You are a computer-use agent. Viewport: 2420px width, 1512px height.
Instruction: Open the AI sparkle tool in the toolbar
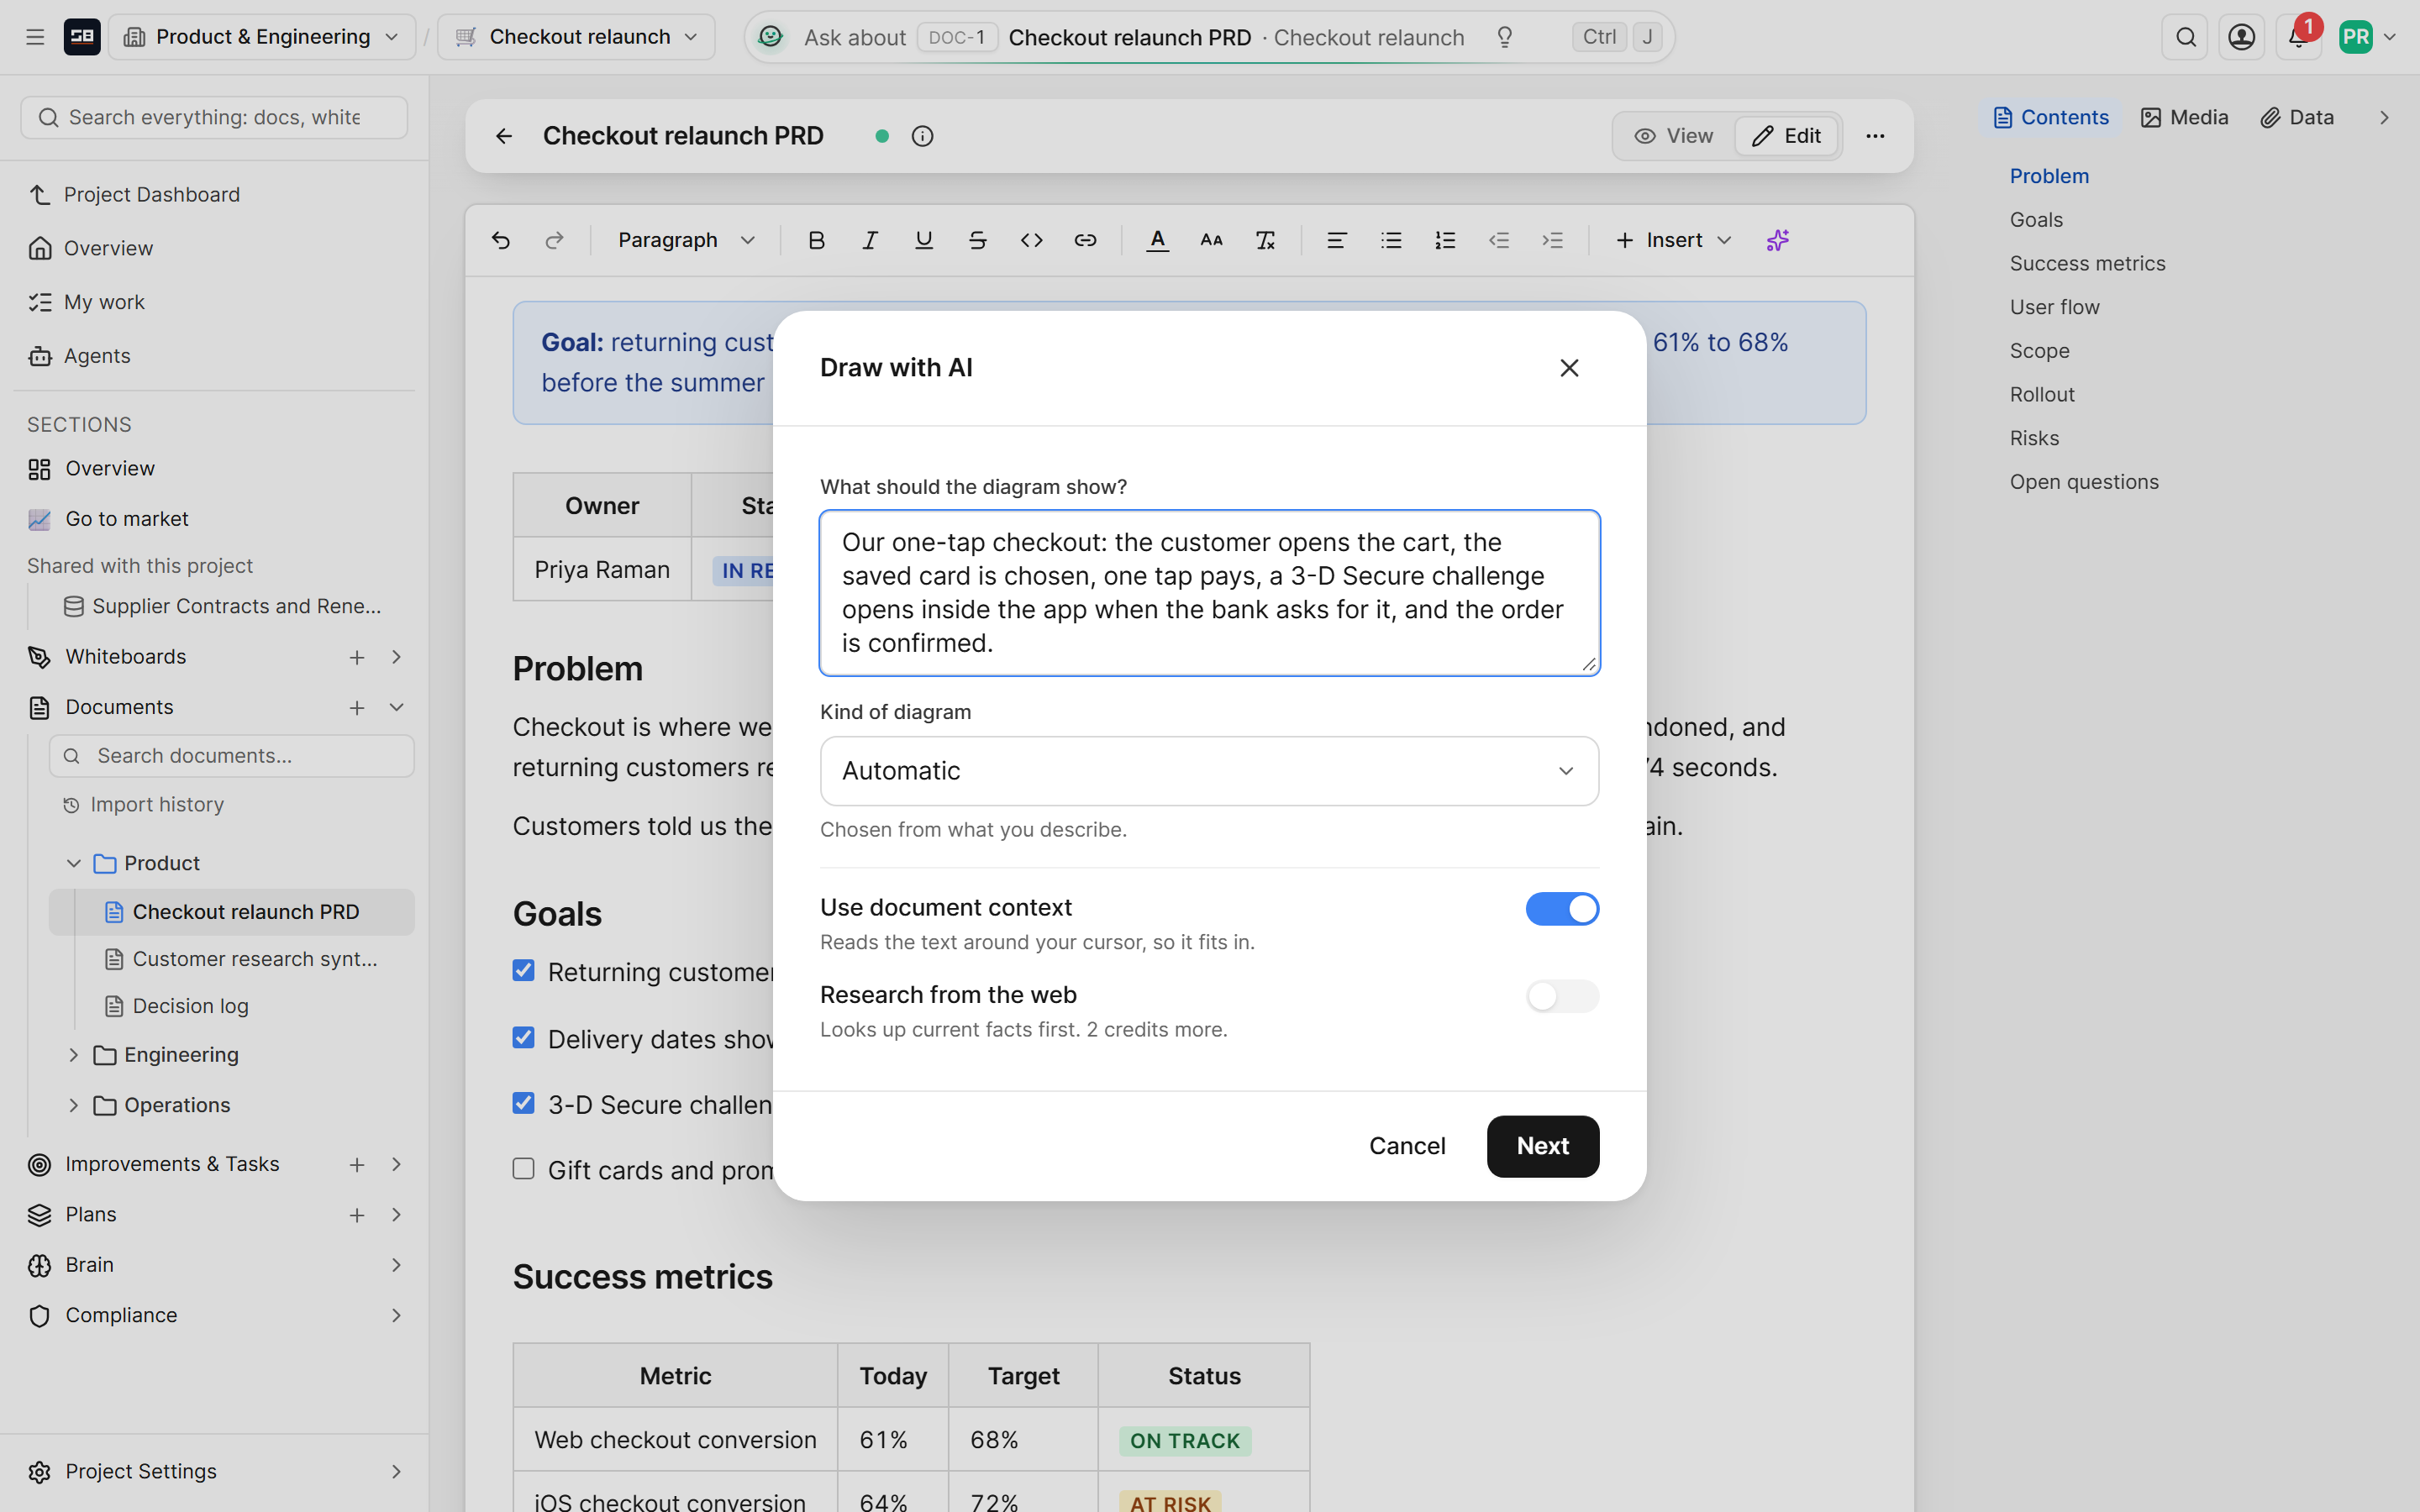[1777, 240]
